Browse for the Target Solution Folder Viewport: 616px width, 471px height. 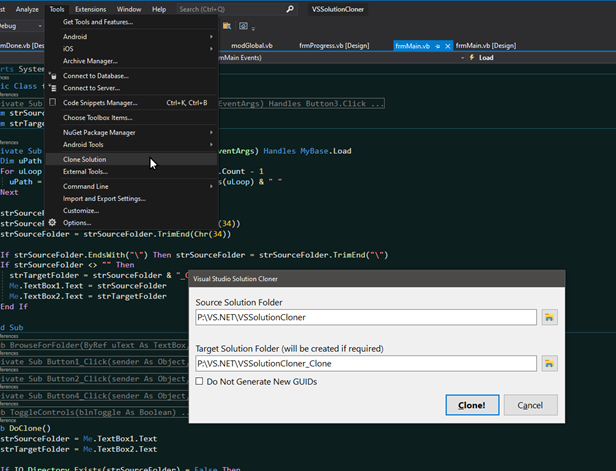click(x=549, y=363)
